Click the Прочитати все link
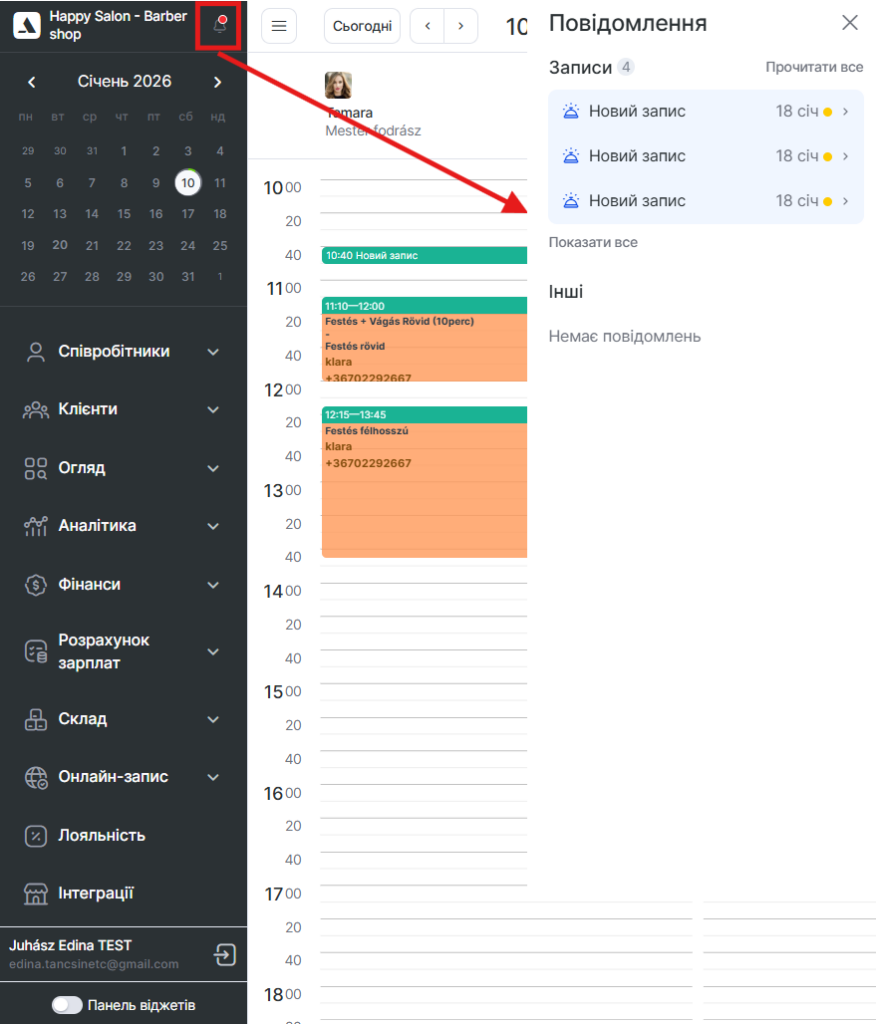The image size is (876, 1024). point(814,67)
